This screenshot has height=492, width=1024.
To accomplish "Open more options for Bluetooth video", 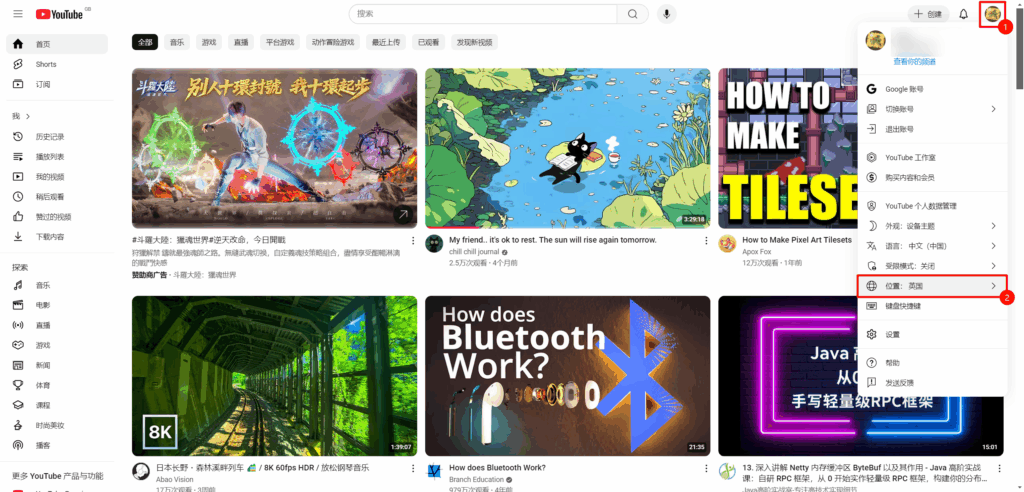I will coord(706,468).
